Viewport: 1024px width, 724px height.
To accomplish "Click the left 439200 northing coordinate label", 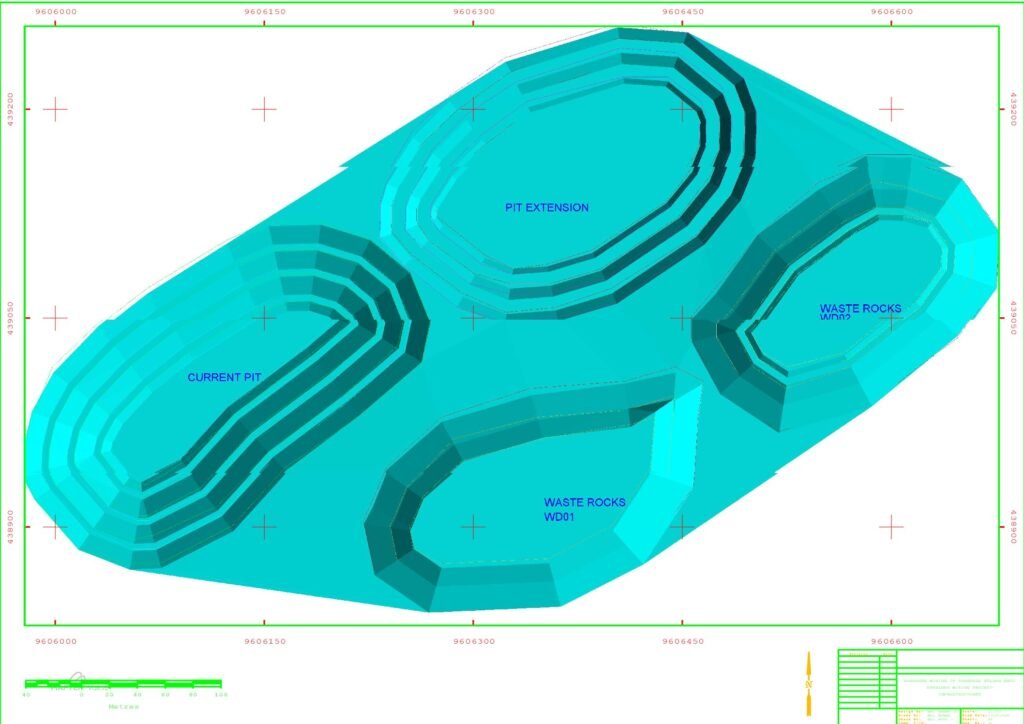I will click(10, 108).
